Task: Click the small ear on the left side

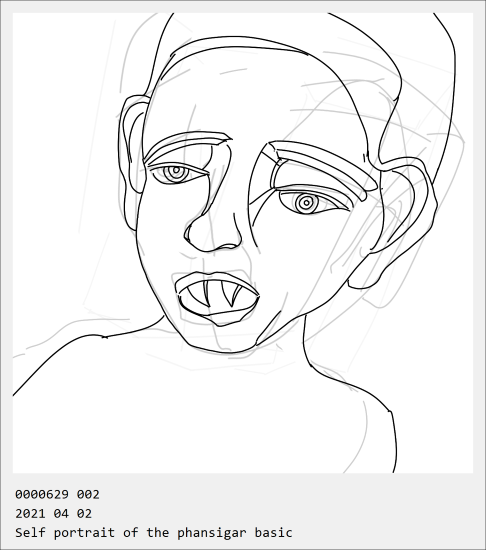Action: point(132,144)
